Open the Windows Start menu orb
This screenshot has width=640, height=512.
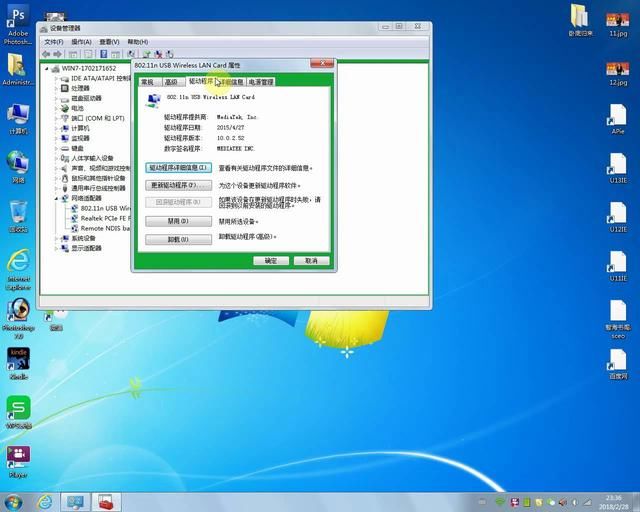tap(14, 501)
